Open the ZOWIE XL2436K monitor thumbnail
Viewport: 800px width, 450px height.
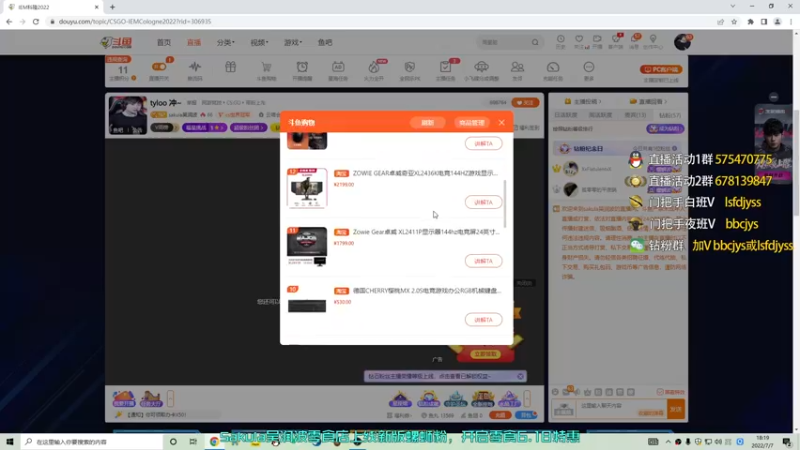(x=307, y=188)
